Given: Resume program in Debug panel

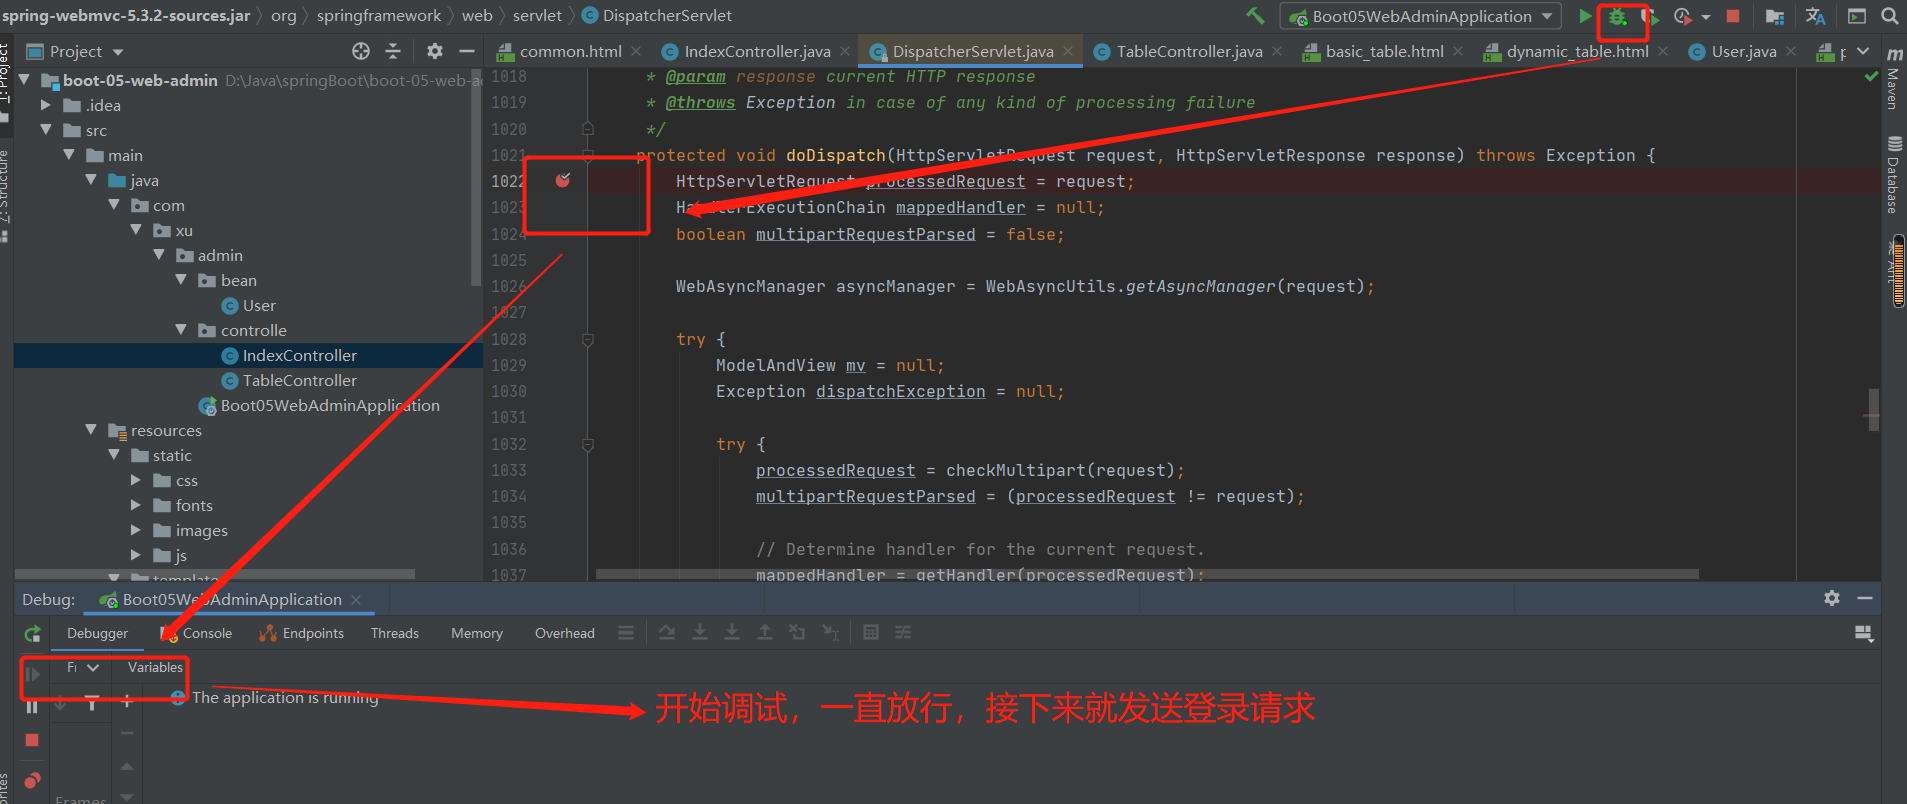Looking at the screenshot, I should tap(32, 674).
